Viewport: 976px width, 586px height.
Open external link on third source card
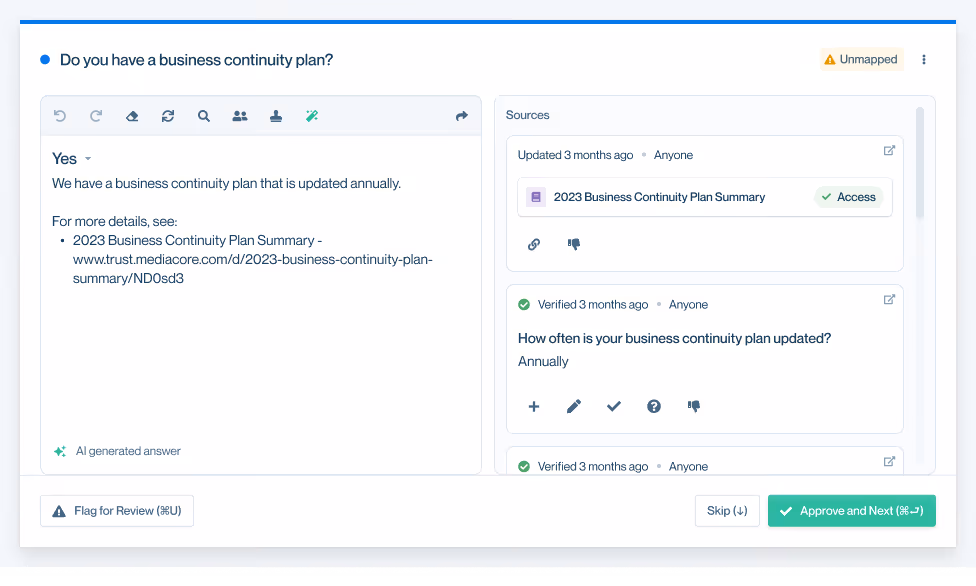[889, 461]
